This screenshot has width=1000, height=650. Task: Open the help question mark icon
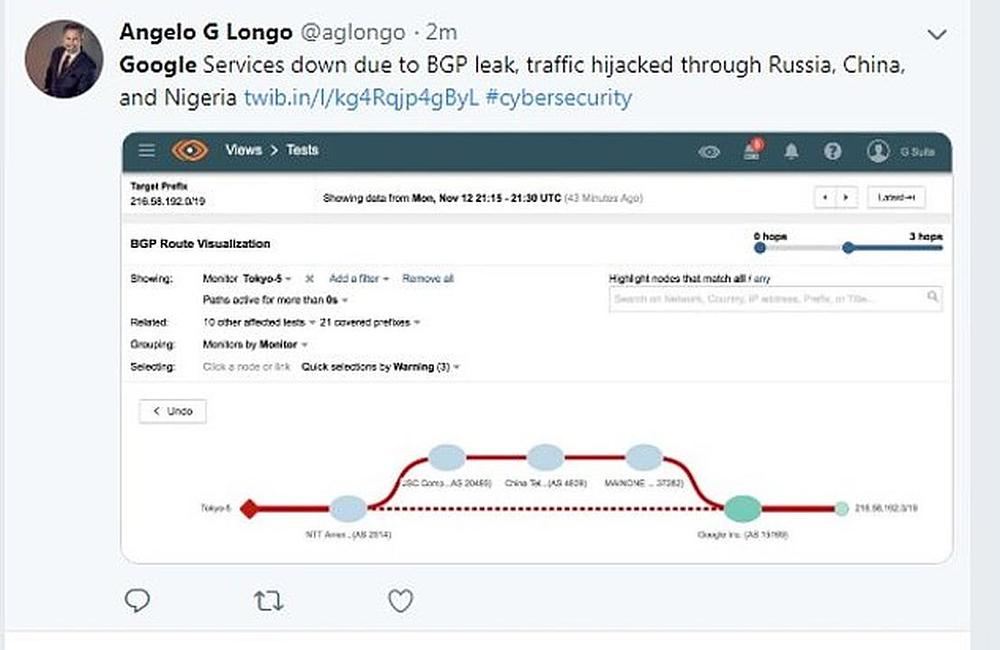(832, 152)
